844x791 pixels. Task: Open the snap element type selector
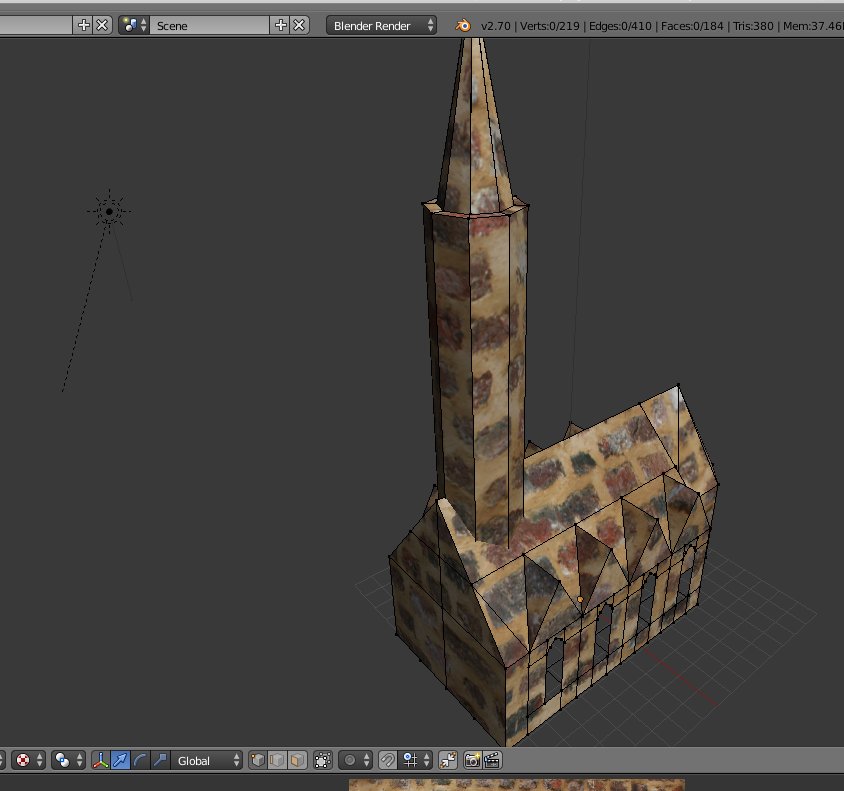coord(416,760)
